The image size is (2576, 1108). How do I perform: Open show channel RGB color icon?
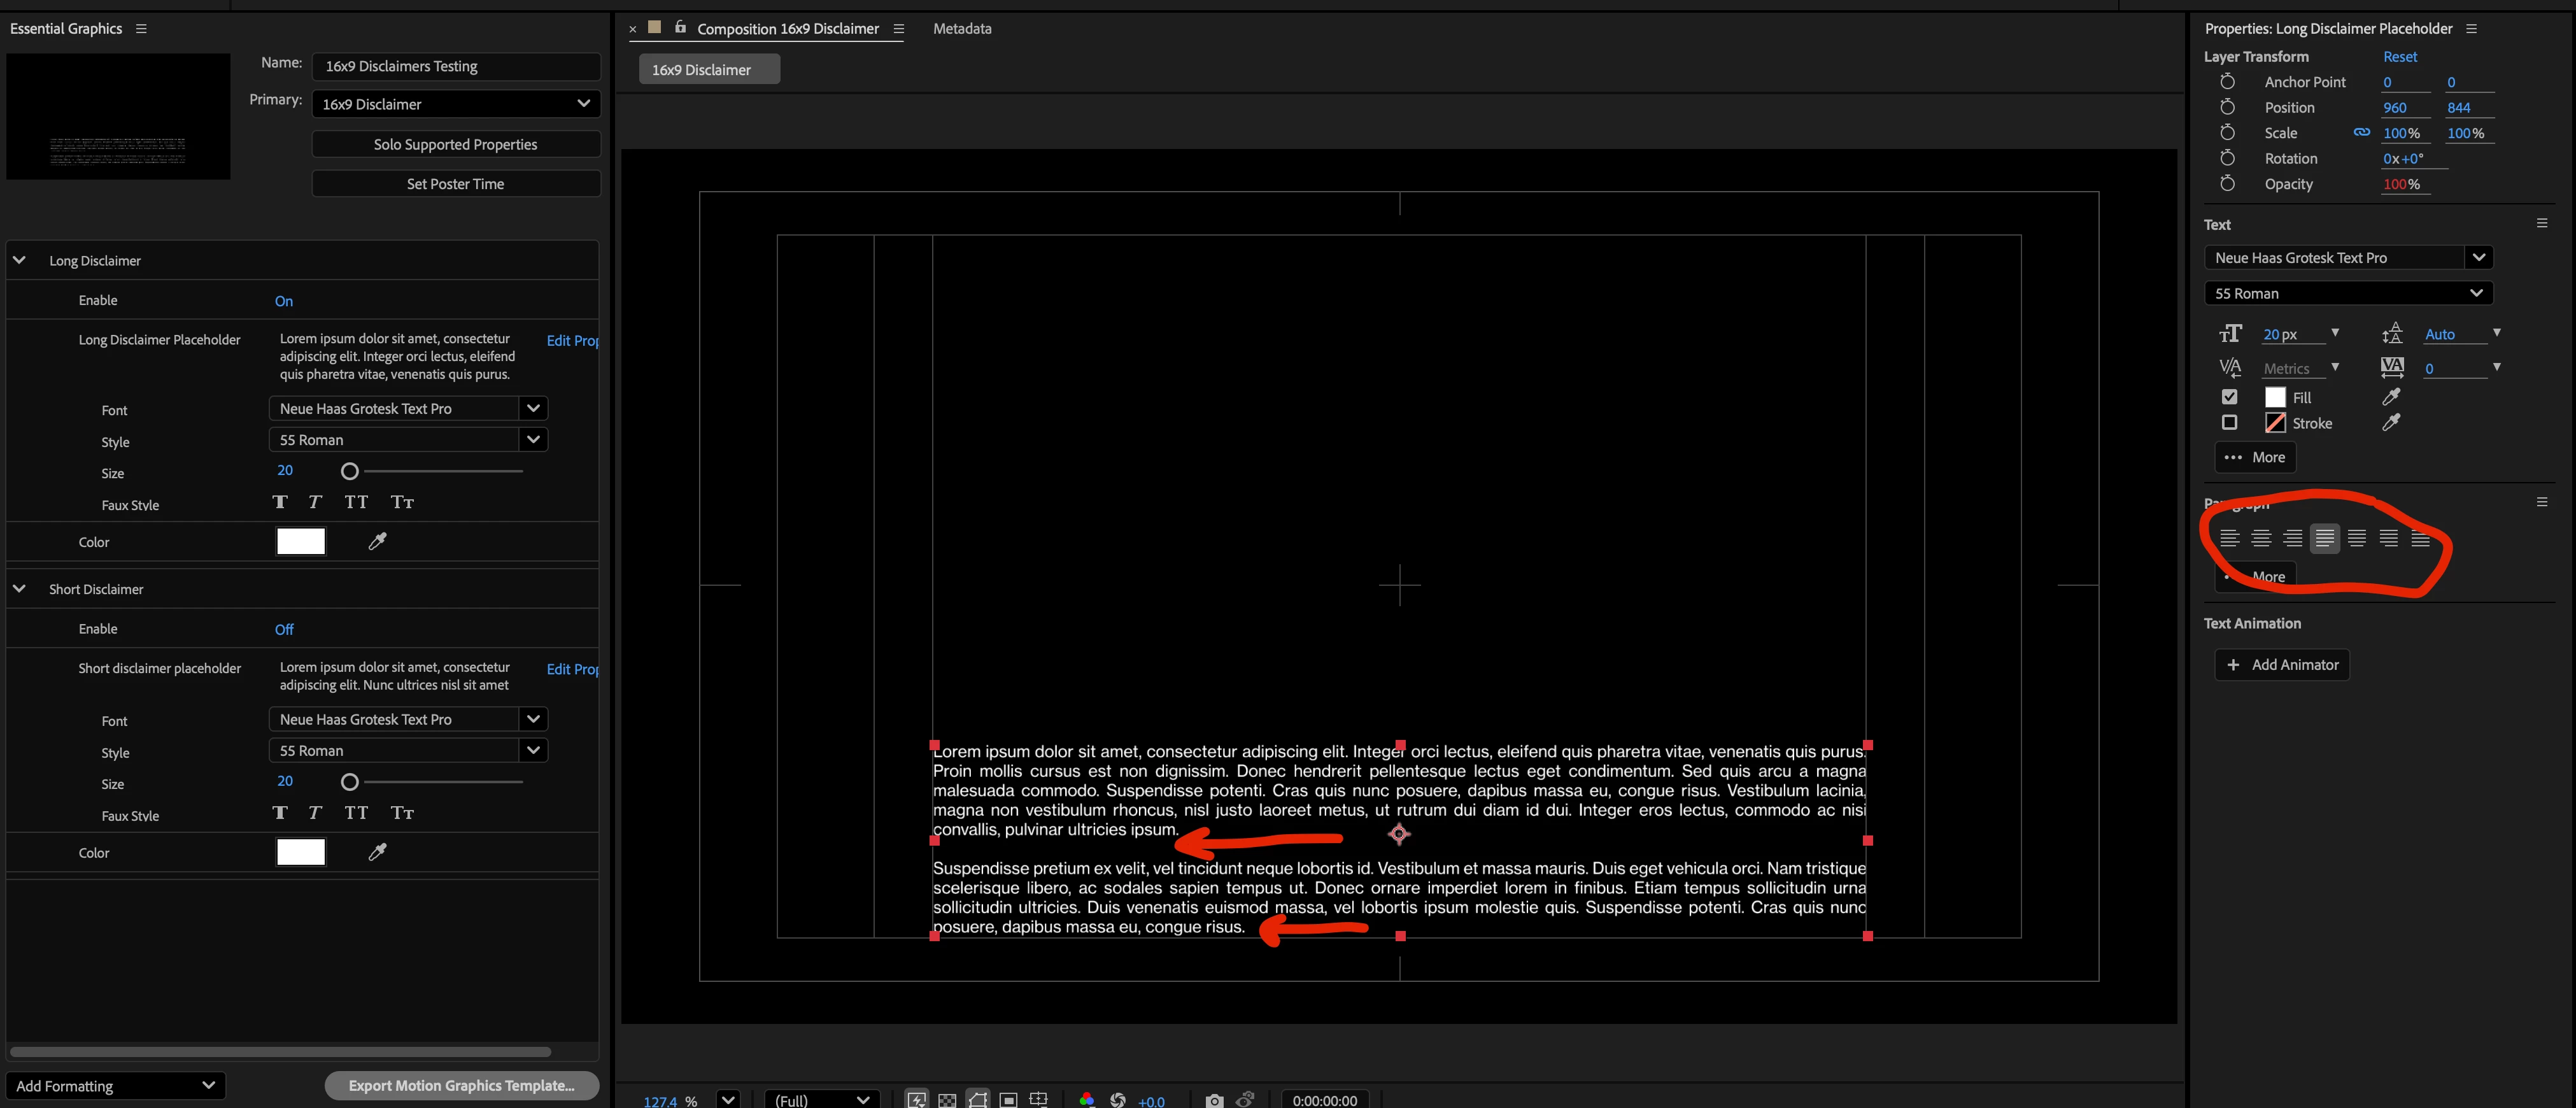coord(1087,1100)
